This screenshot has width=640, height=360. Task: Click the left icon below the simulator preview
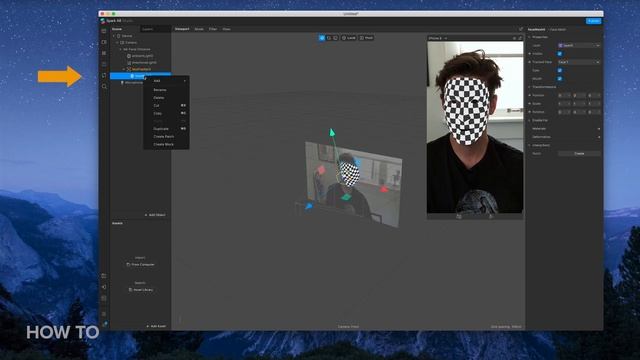(459, 216)
